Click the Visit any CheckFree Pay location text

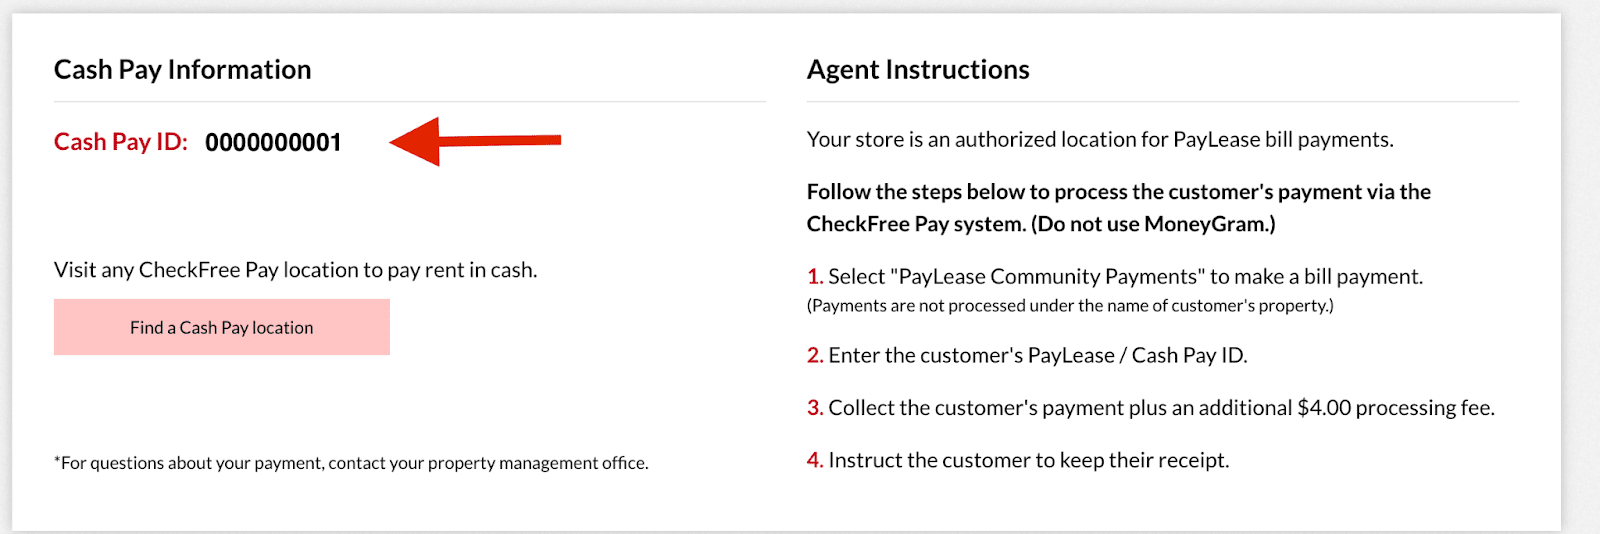coord(295,270)
